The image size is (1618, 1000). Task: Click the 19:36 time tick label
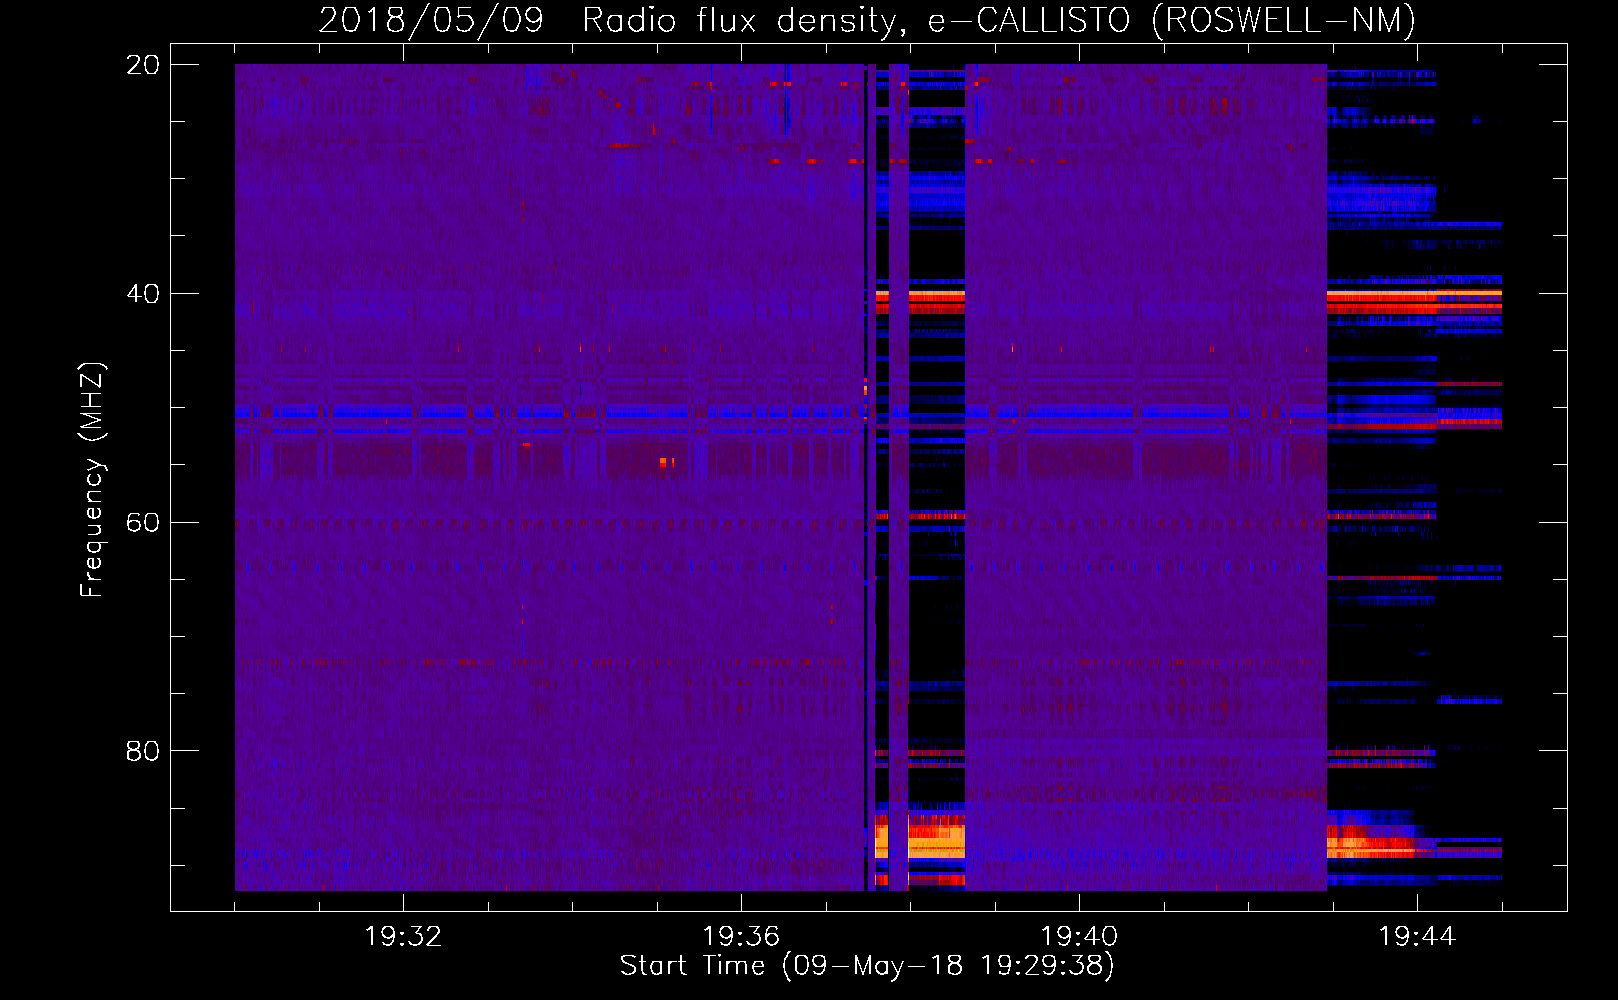[741, 937]
